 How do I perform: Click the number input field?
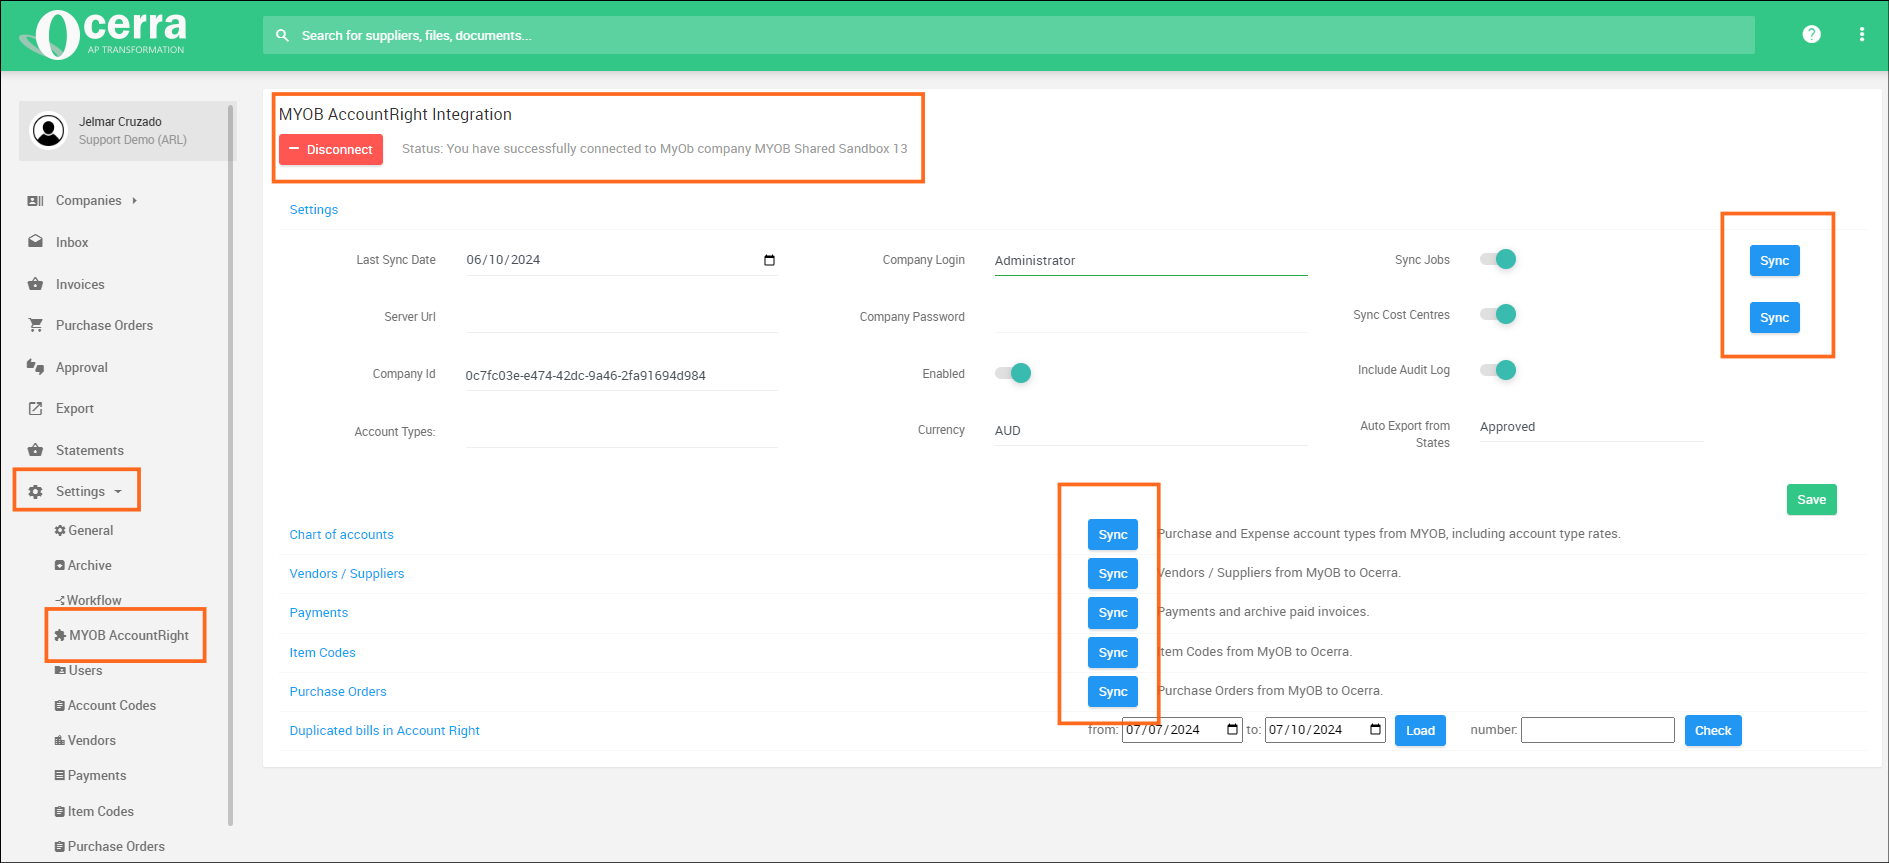click(1597, 730)
